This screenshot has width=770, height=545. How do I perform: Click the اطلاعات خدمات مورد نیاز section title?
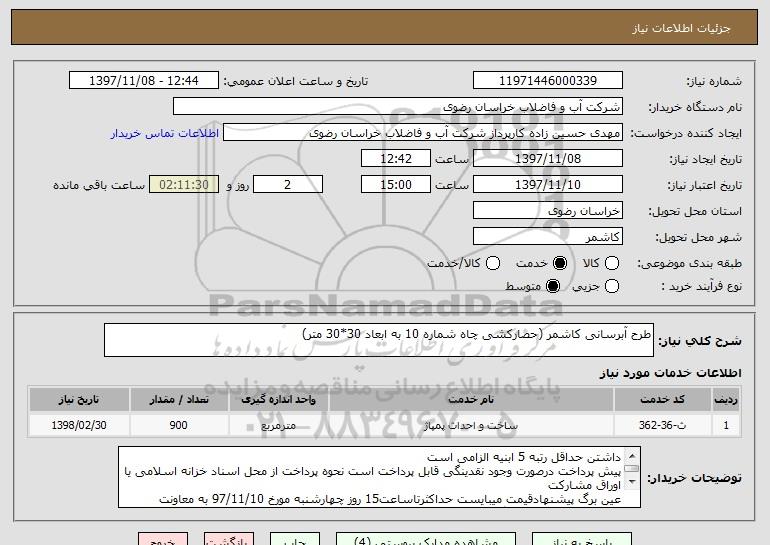point(670,373)
